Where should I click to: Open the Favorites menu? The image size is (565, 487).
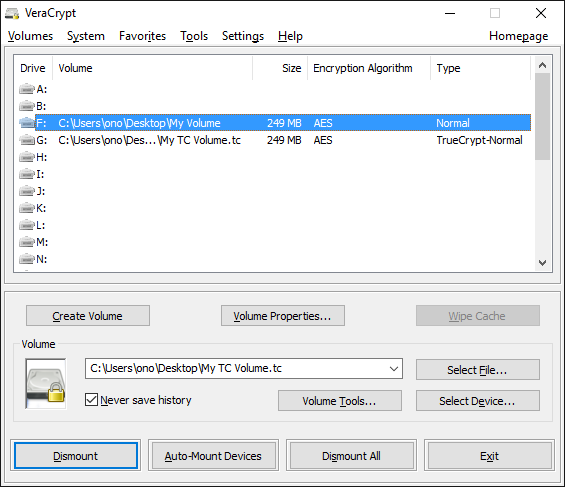pyautogui.click(x=142, y=36)
